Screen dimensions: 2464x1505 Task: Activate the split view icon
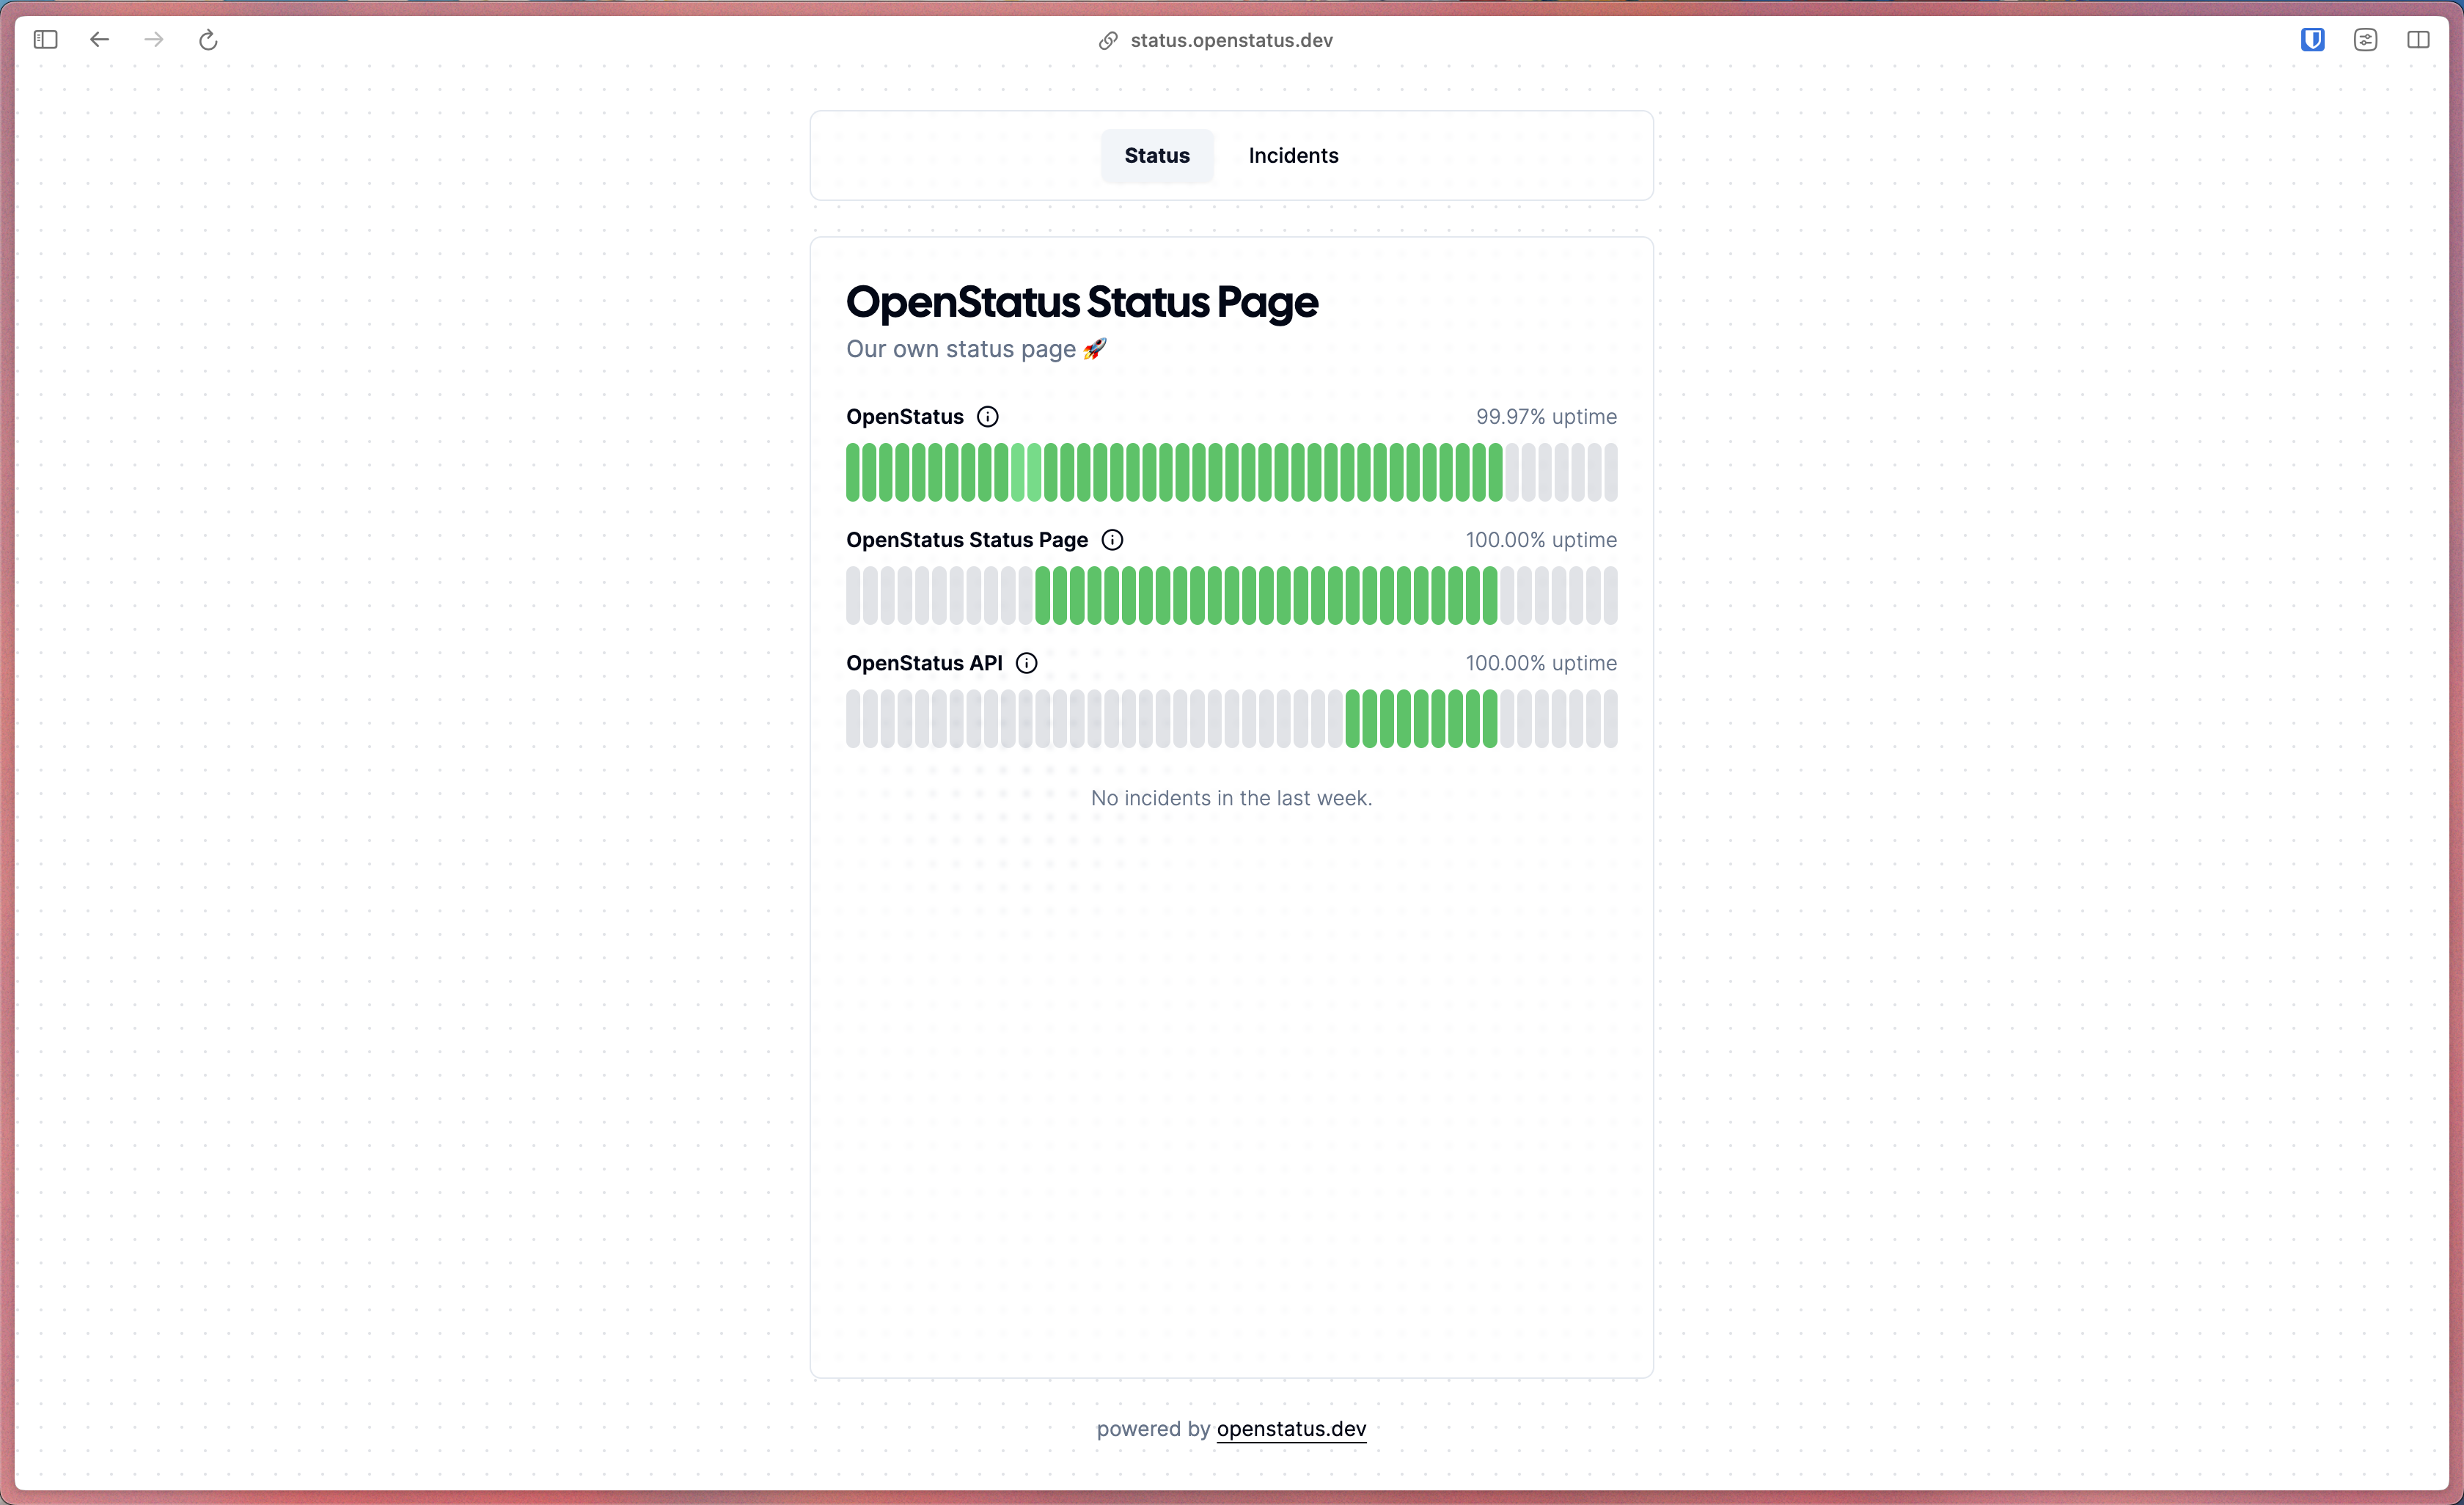2419,40
